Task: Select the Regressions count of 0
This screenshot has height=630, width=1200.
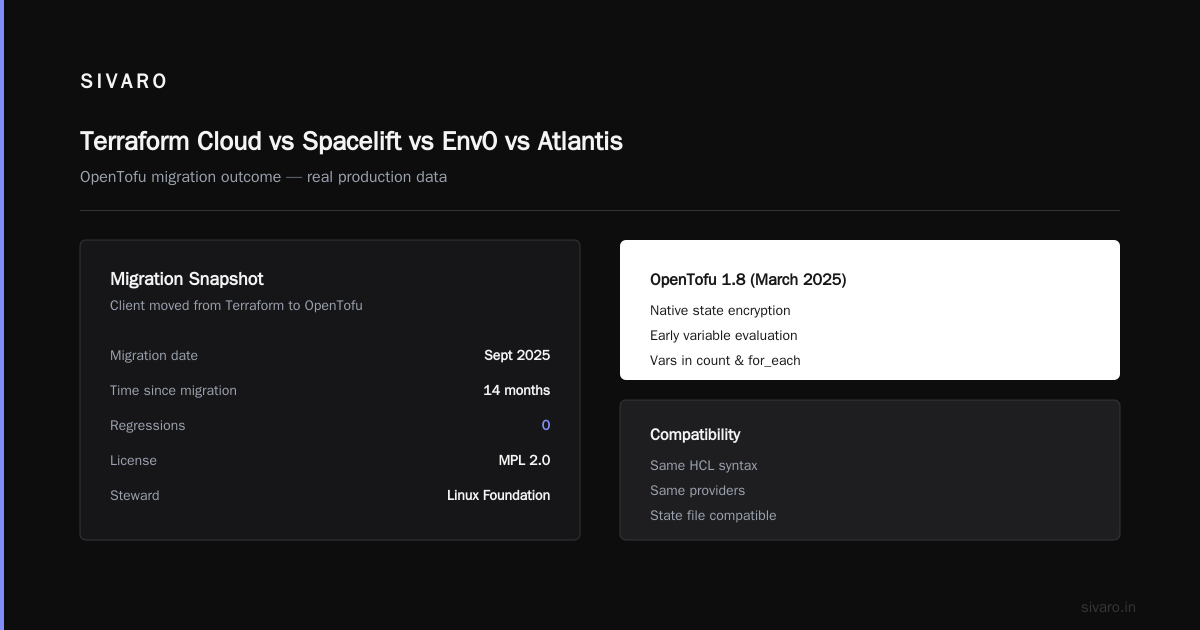Action: click(x=546, y=425)
